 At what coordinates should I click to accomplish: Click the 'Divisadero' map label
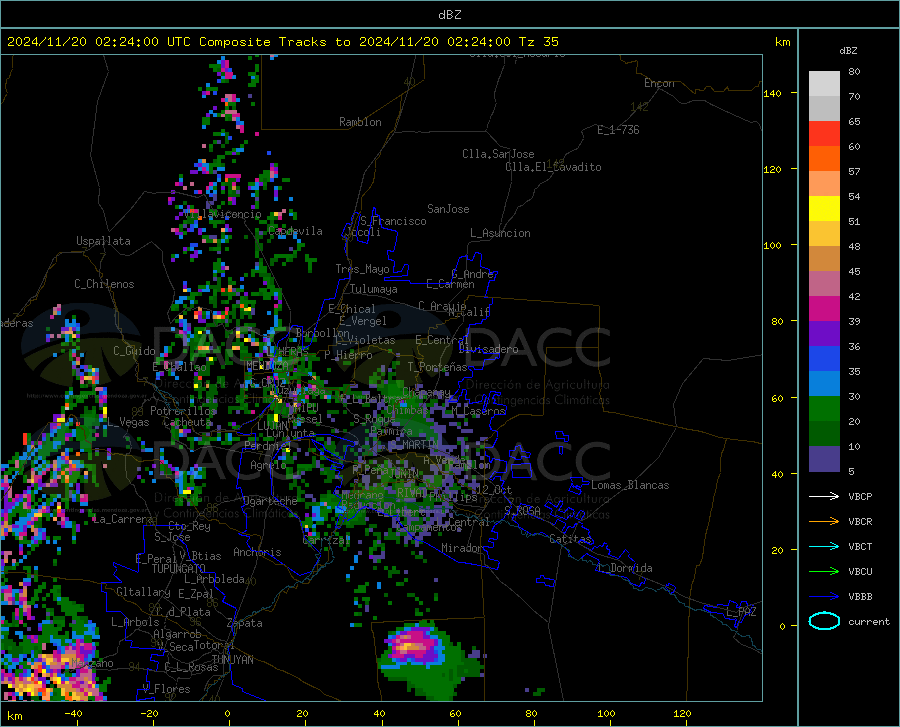[488, 349]
